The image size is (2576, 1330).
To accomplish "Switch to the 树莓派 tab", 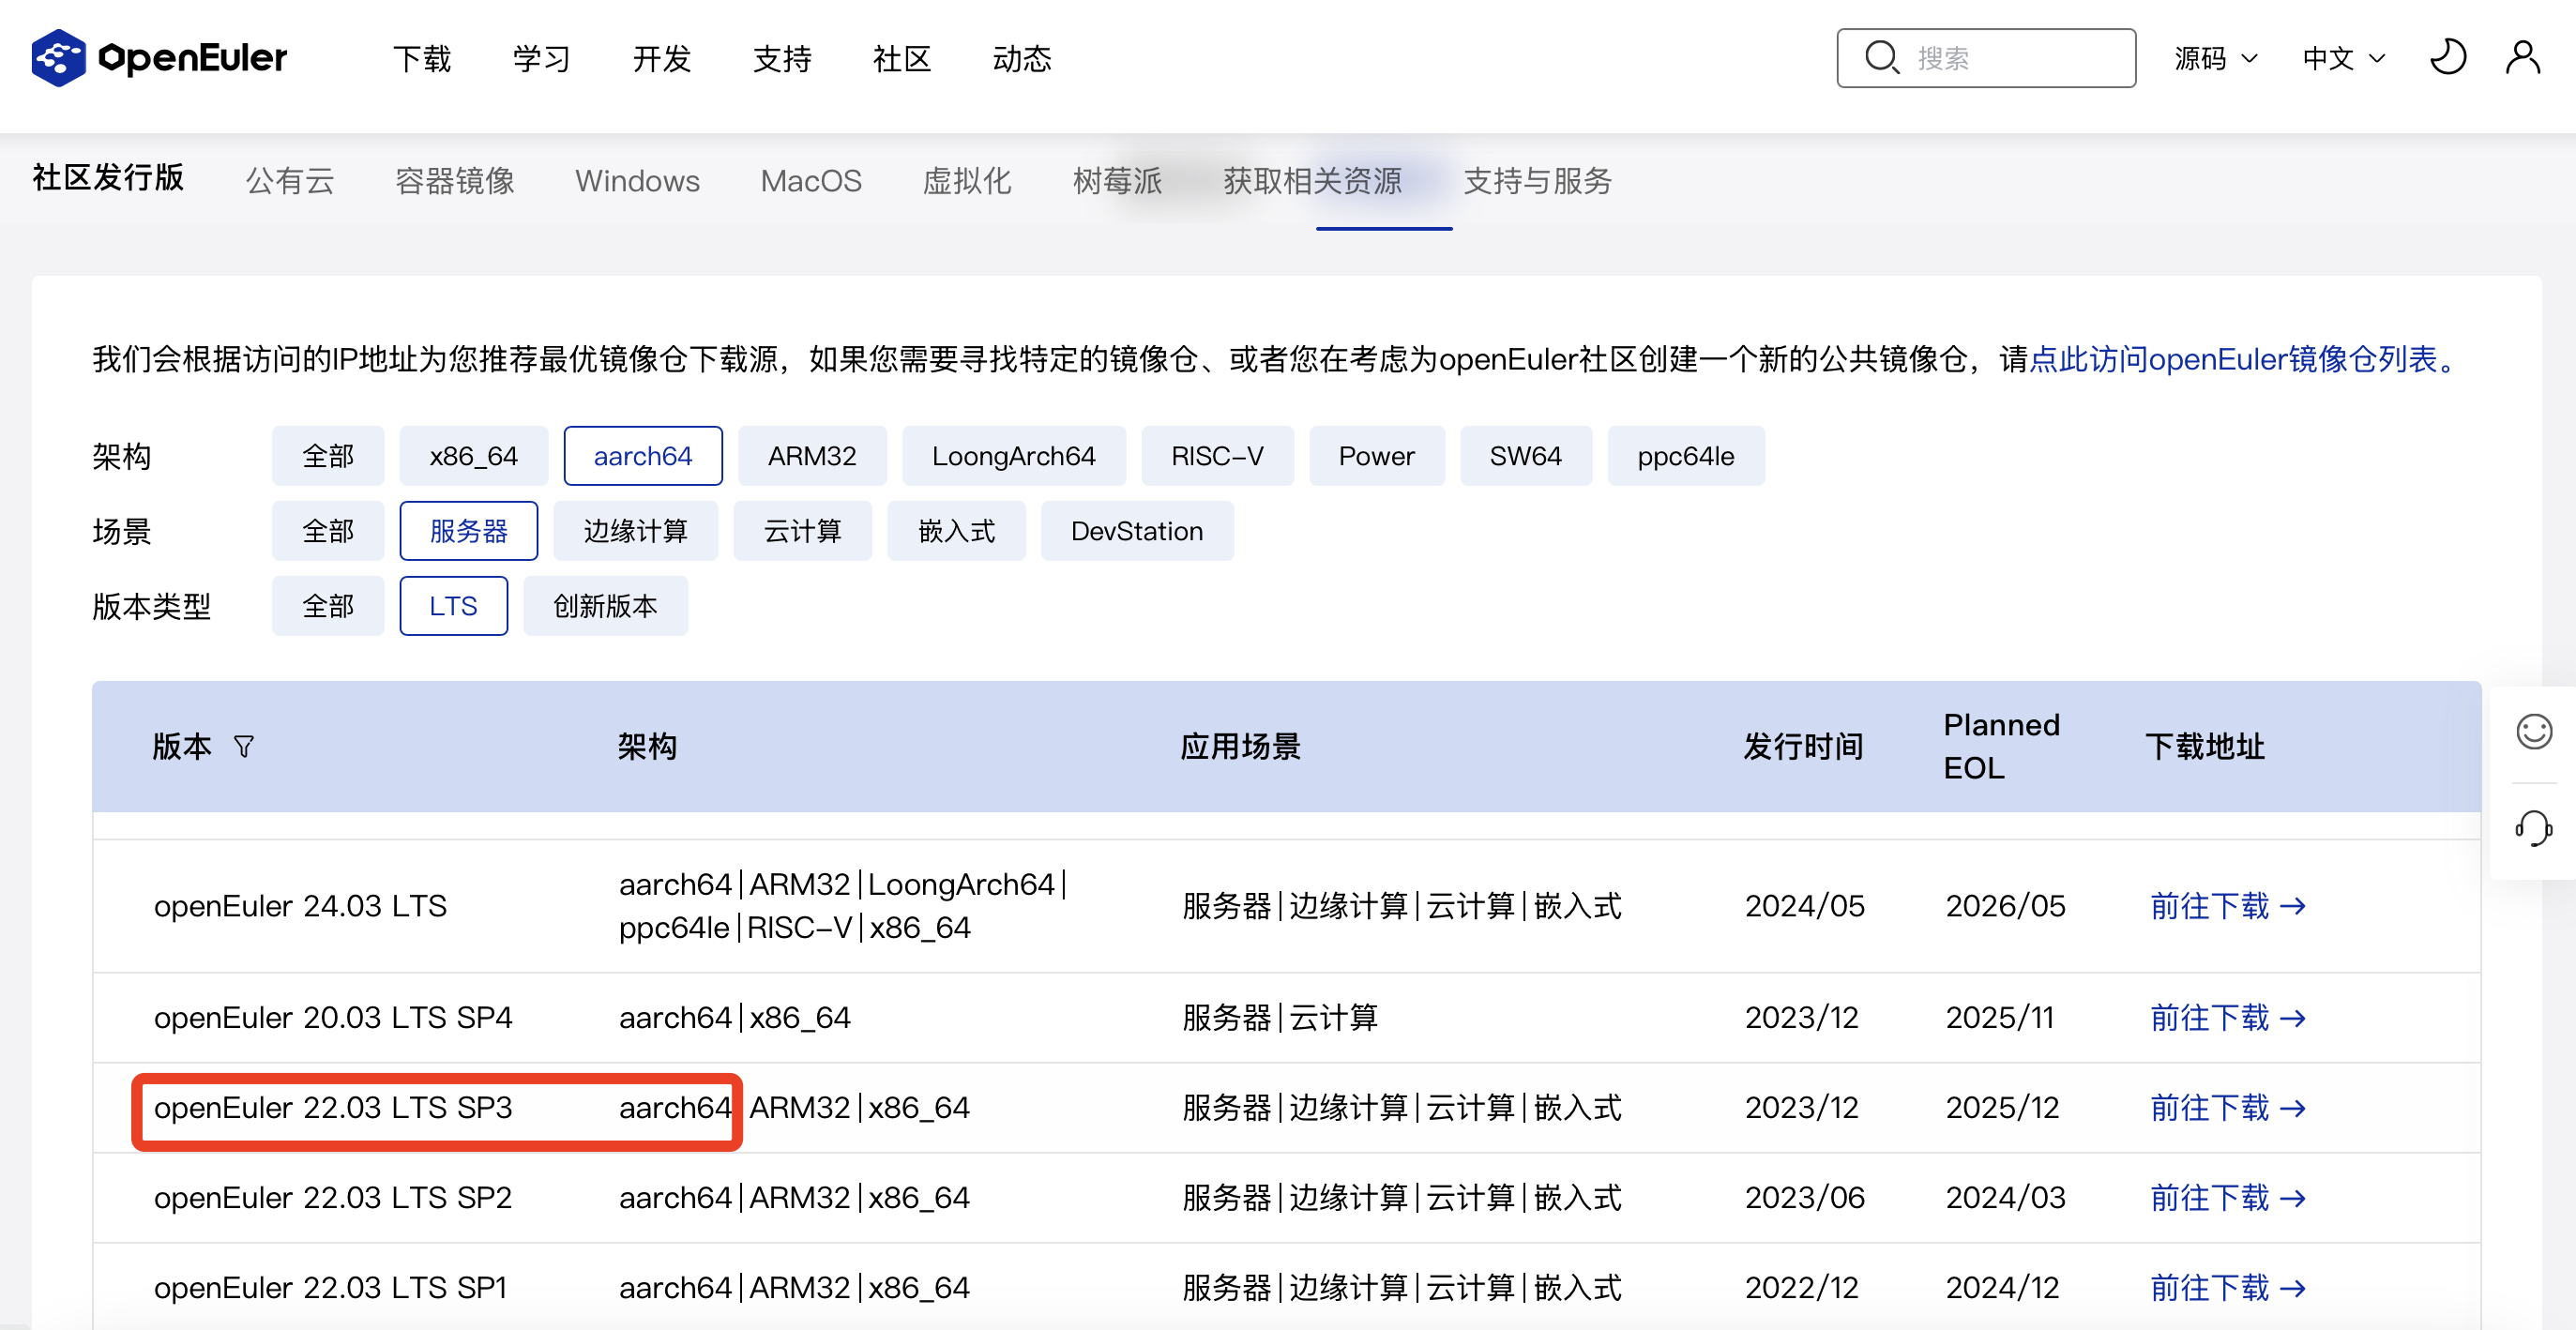I will click(x=1116, y=181).
